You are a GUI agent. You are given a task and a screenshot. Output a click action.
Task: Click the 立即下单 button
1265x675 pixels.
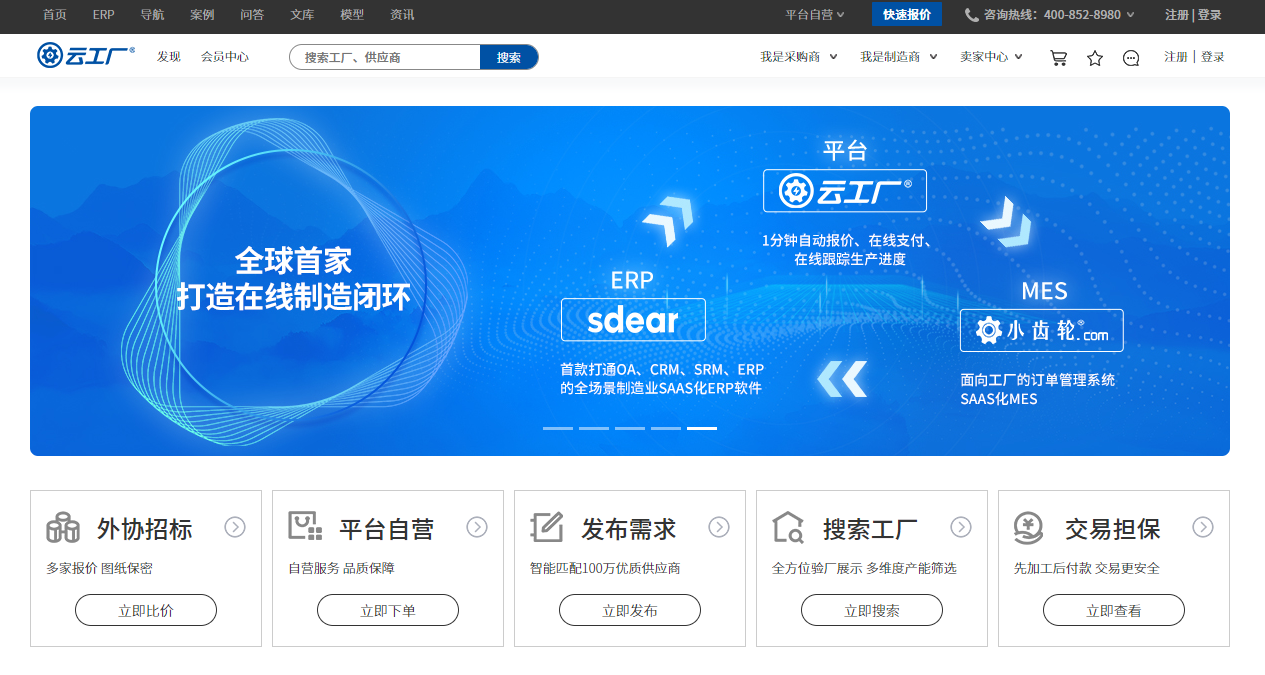tap(388, 610)
